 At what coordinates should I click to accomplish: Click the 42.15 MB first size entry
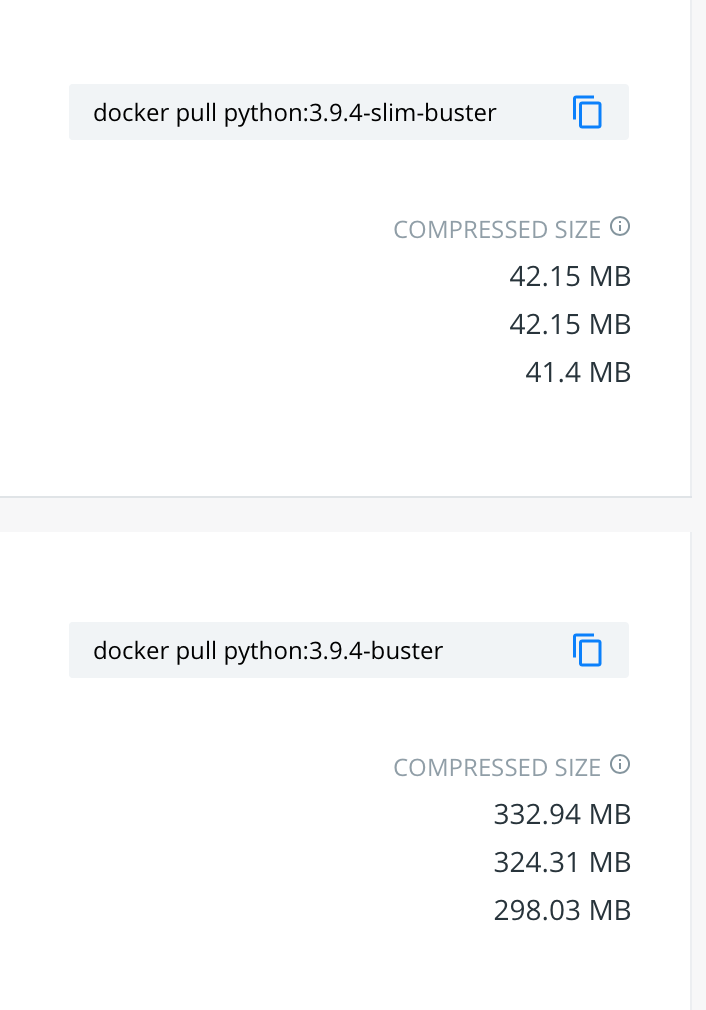click(569, 276)
